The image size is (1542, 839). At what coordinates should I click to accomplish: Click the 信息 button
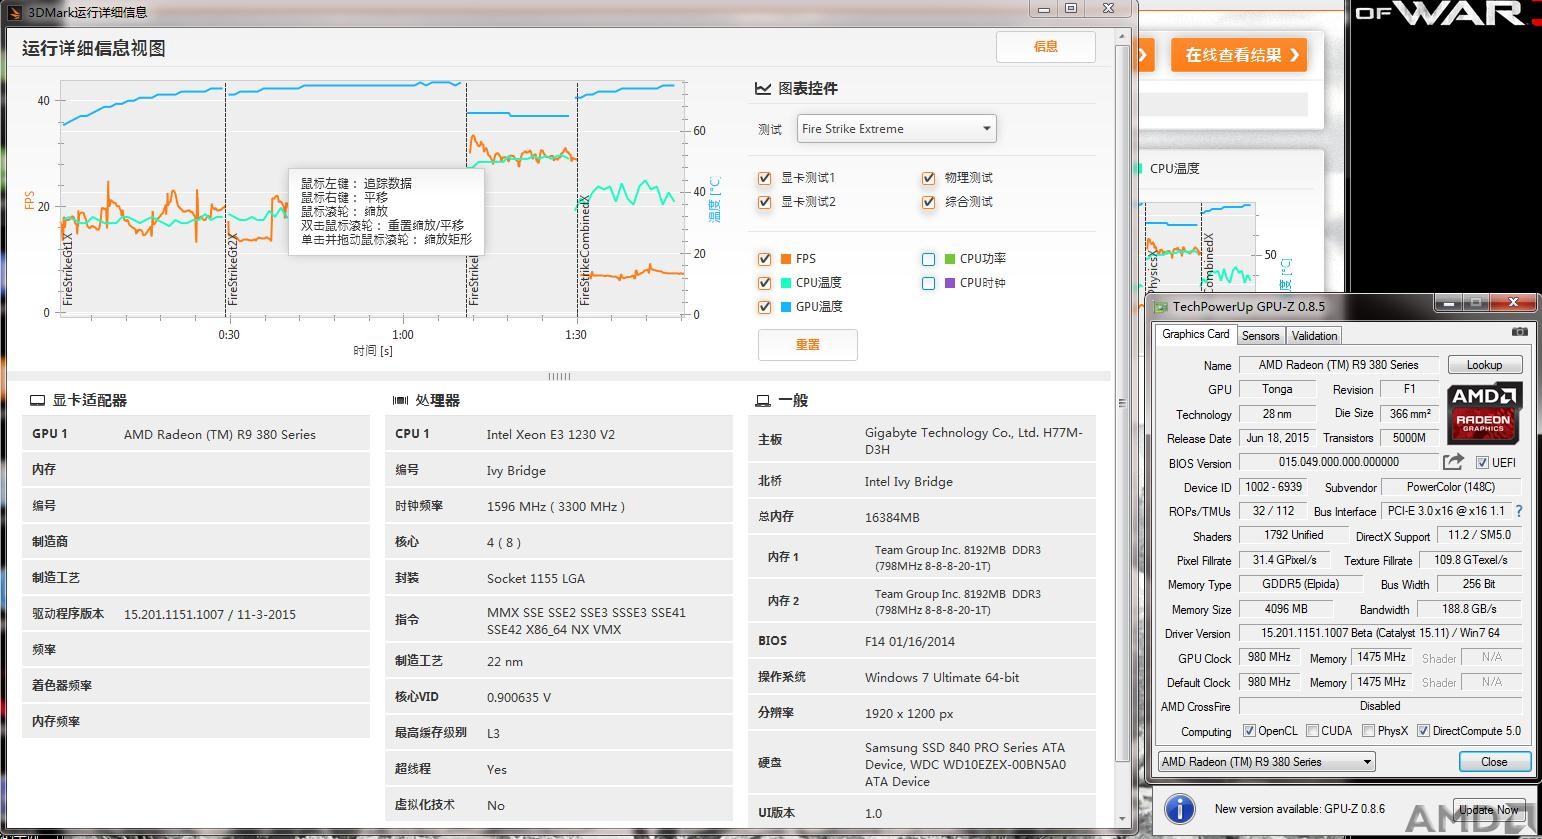pos(1046,46)
